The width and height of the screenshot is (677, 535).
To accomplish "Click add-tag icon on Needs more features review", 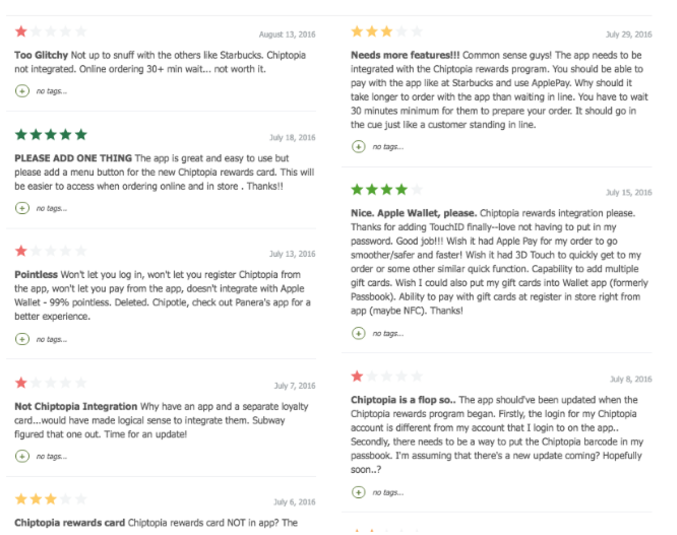I will [358, 147].
